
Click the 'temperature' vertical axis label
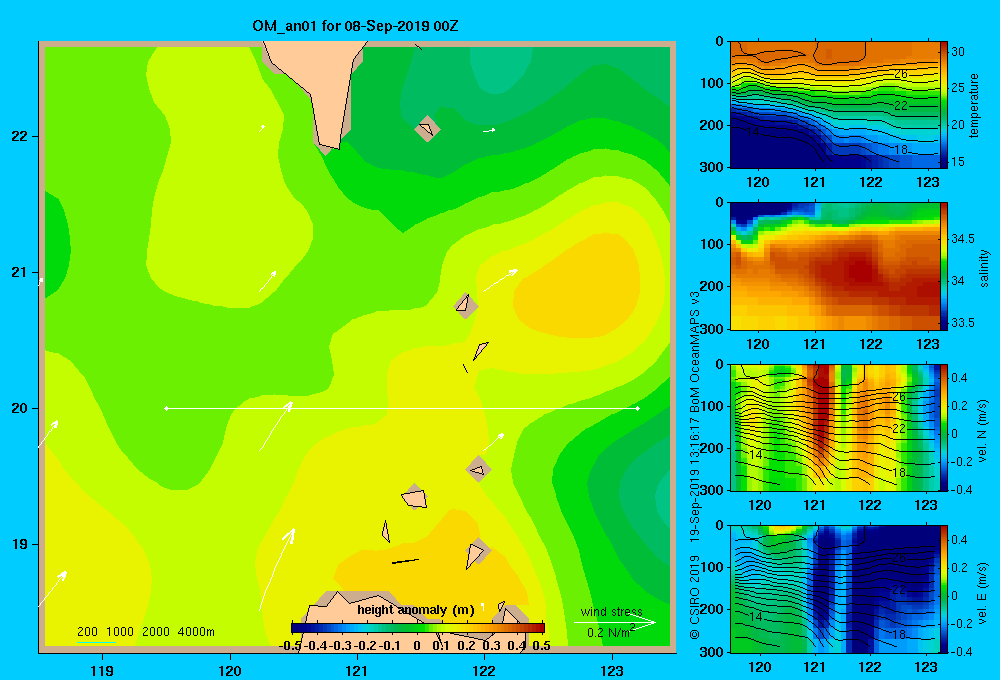[974, 105]
